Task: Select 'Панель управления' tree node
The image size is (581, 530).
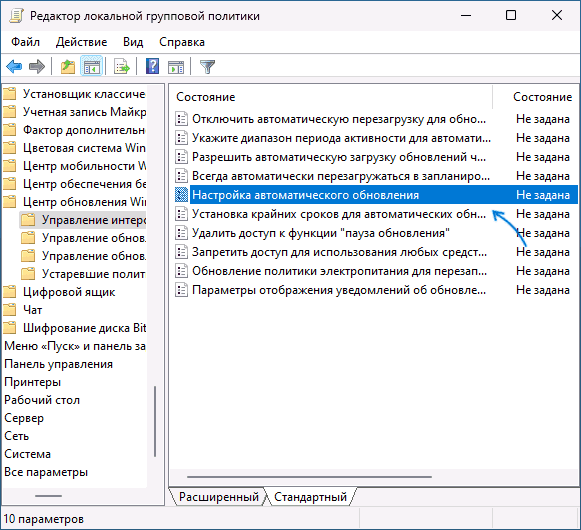Action: pos(59,364)
